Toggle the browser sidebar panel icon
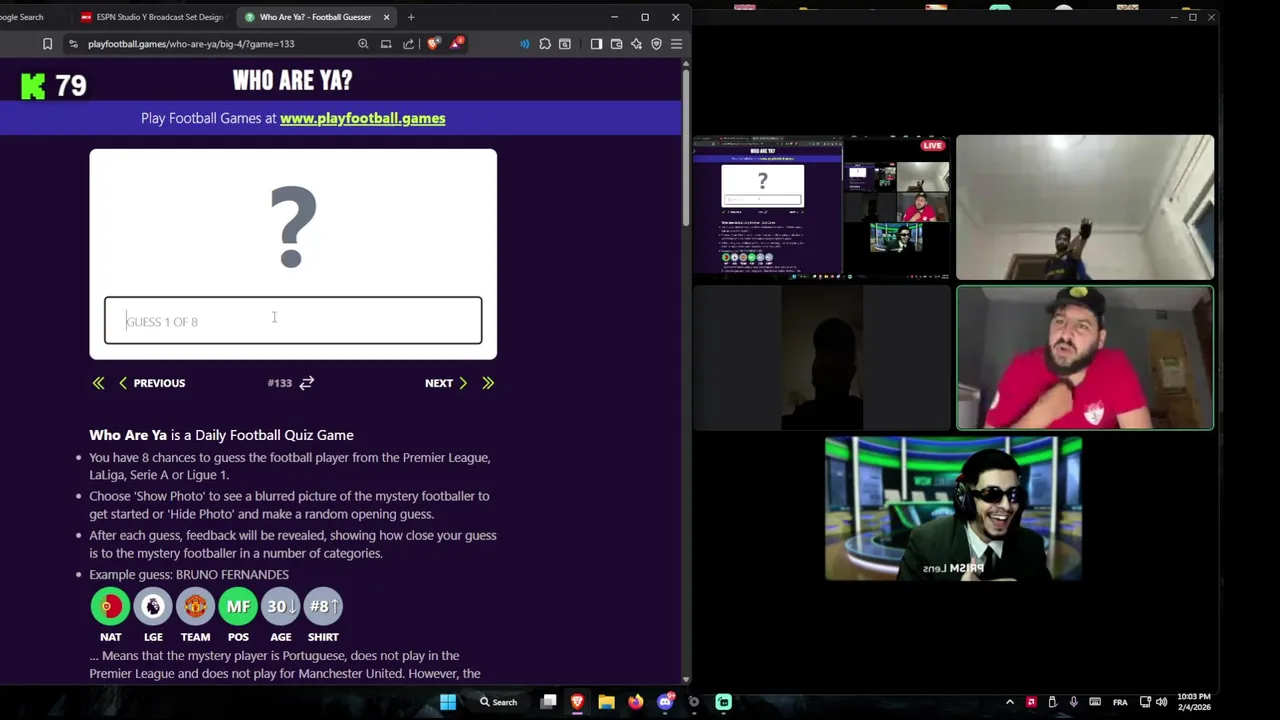 coord(596,44)
